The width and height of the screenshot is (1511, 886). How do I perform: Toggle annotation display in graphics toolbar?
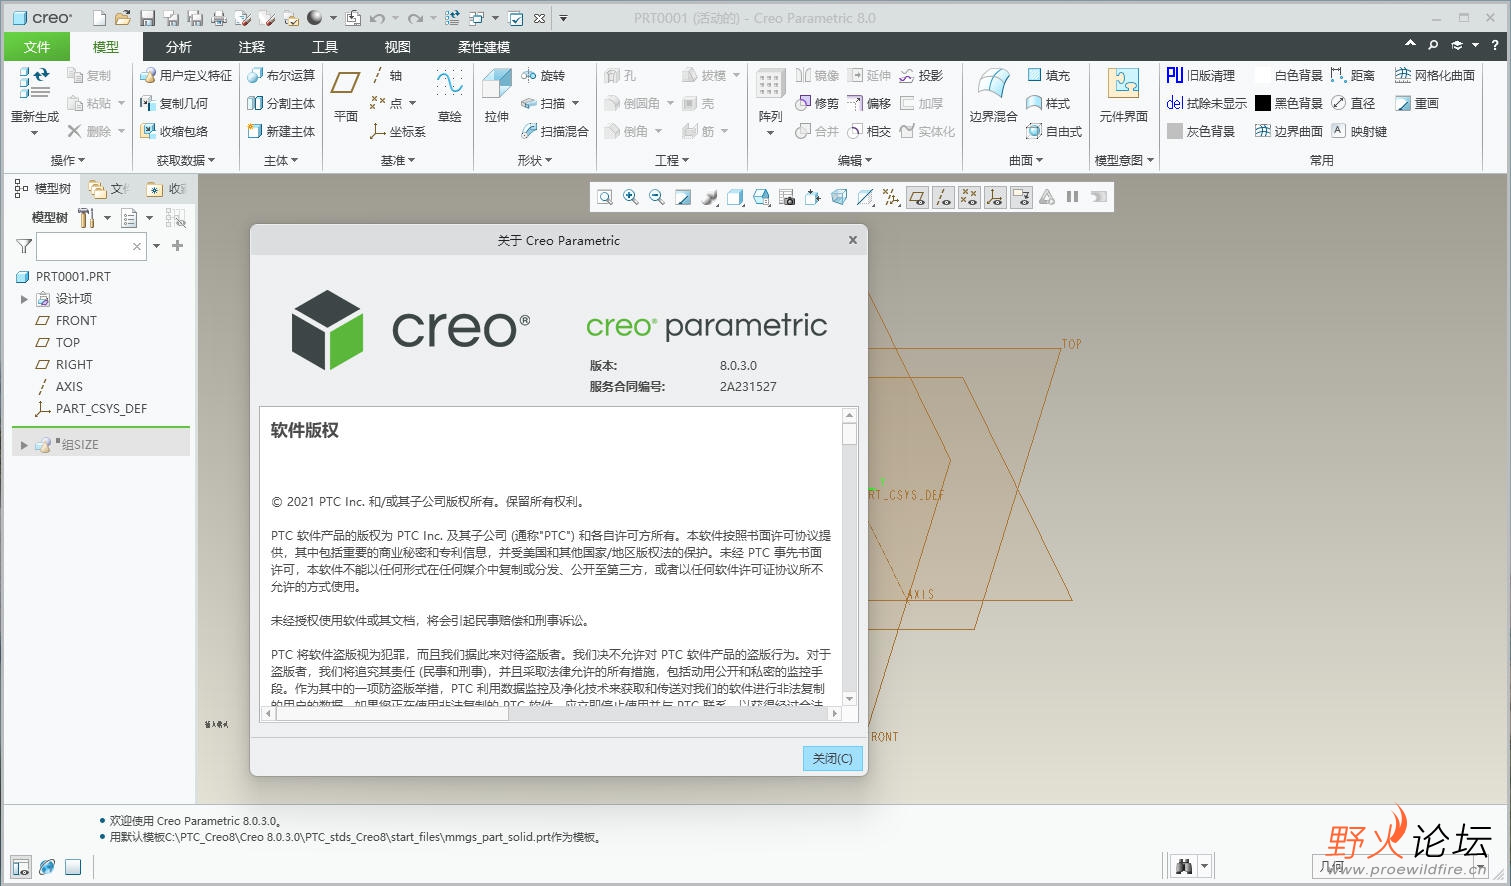pos(1021,197)
